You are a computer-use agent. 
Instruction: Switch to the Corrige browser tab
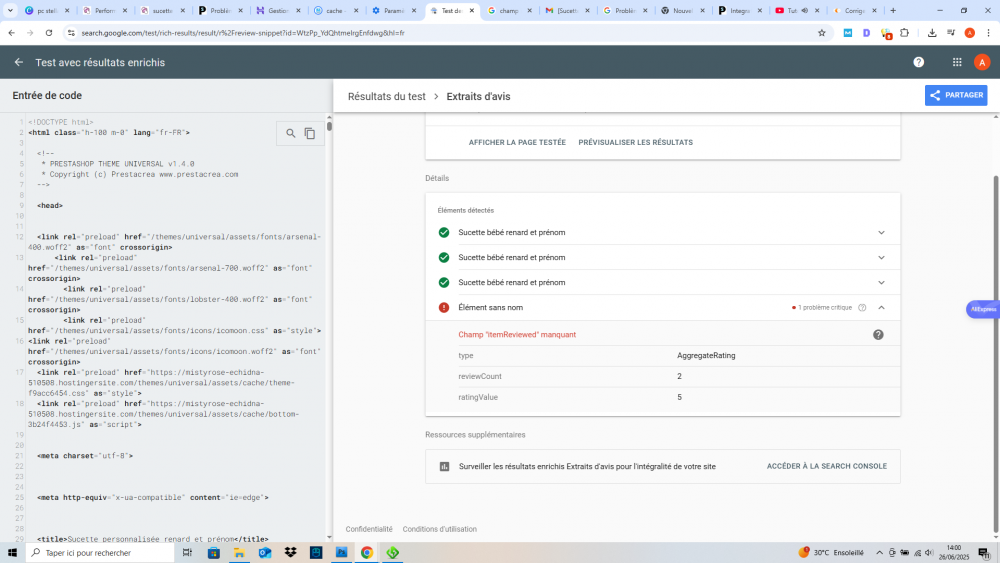click(x=855, y=11)
